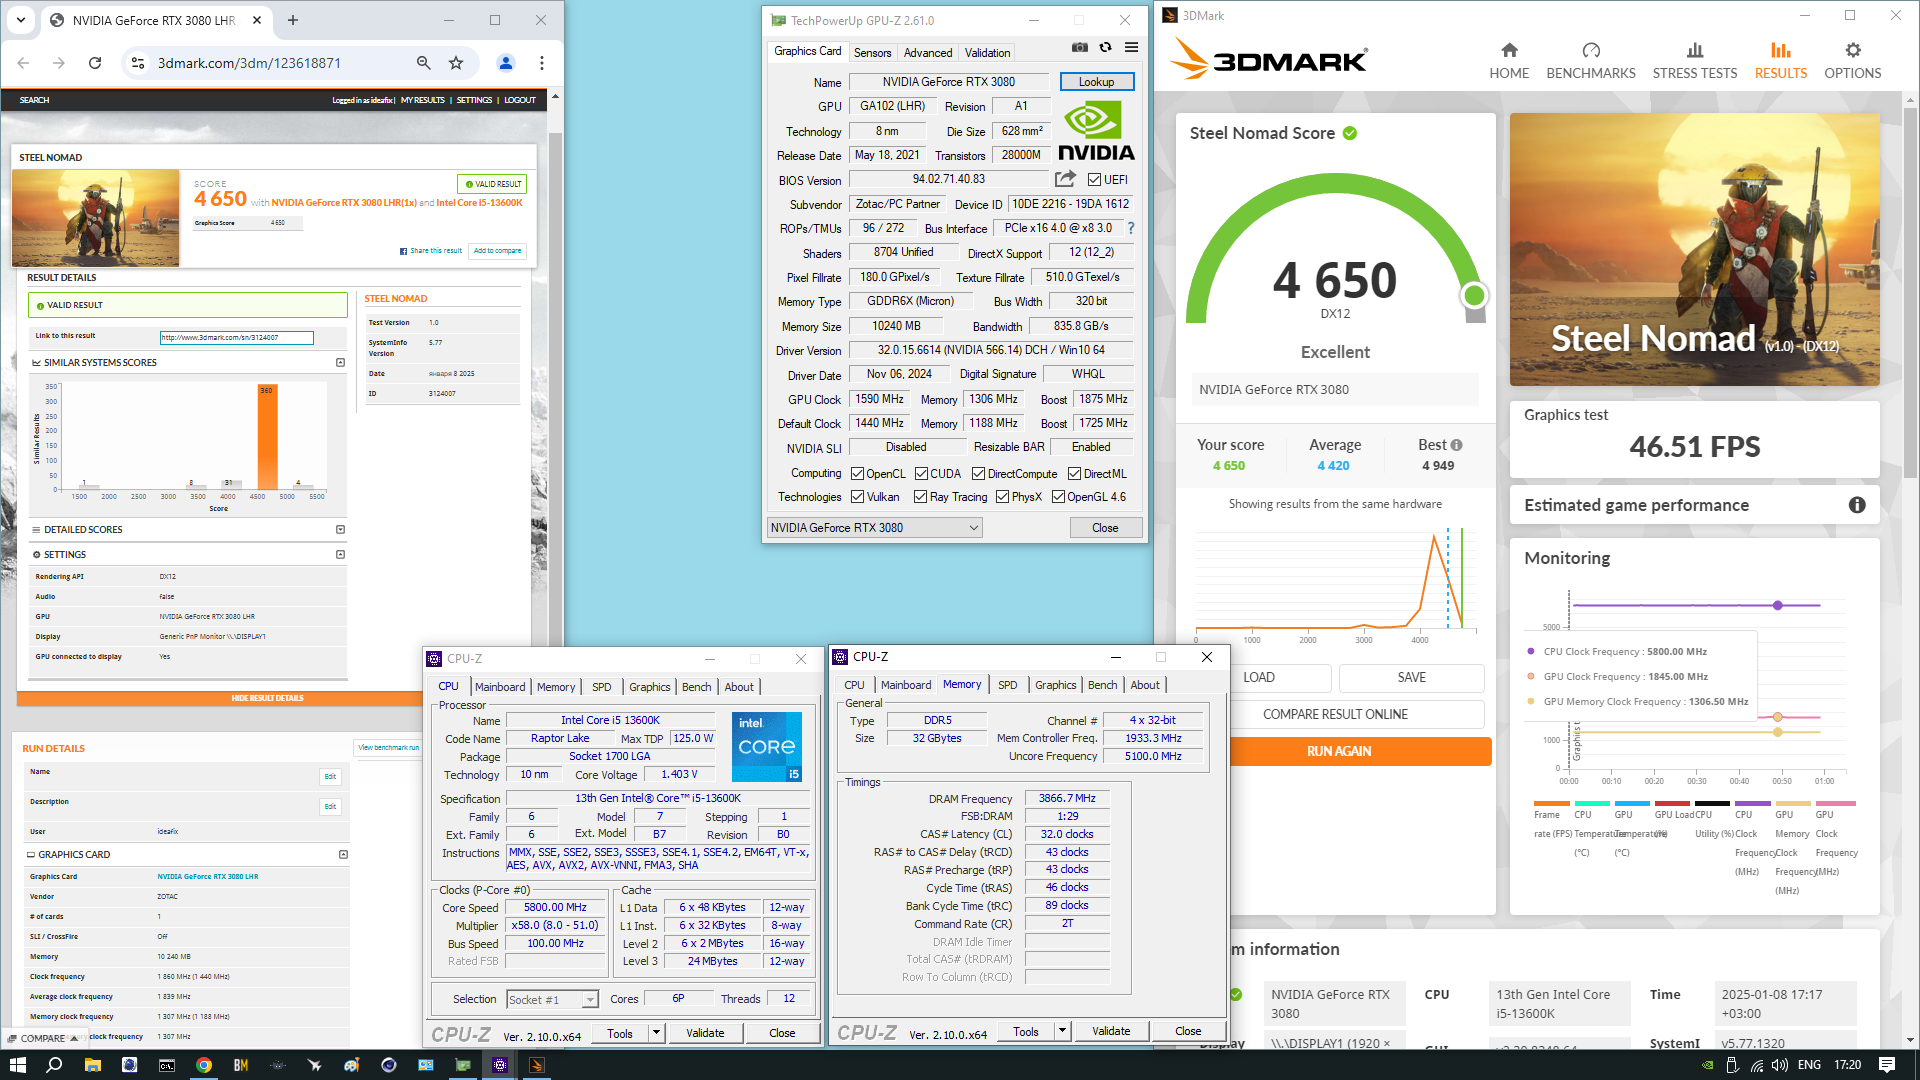Open notification center in taskbar
The height and width of the screenshot is (1080, 1920).
coord(1887,1065)
